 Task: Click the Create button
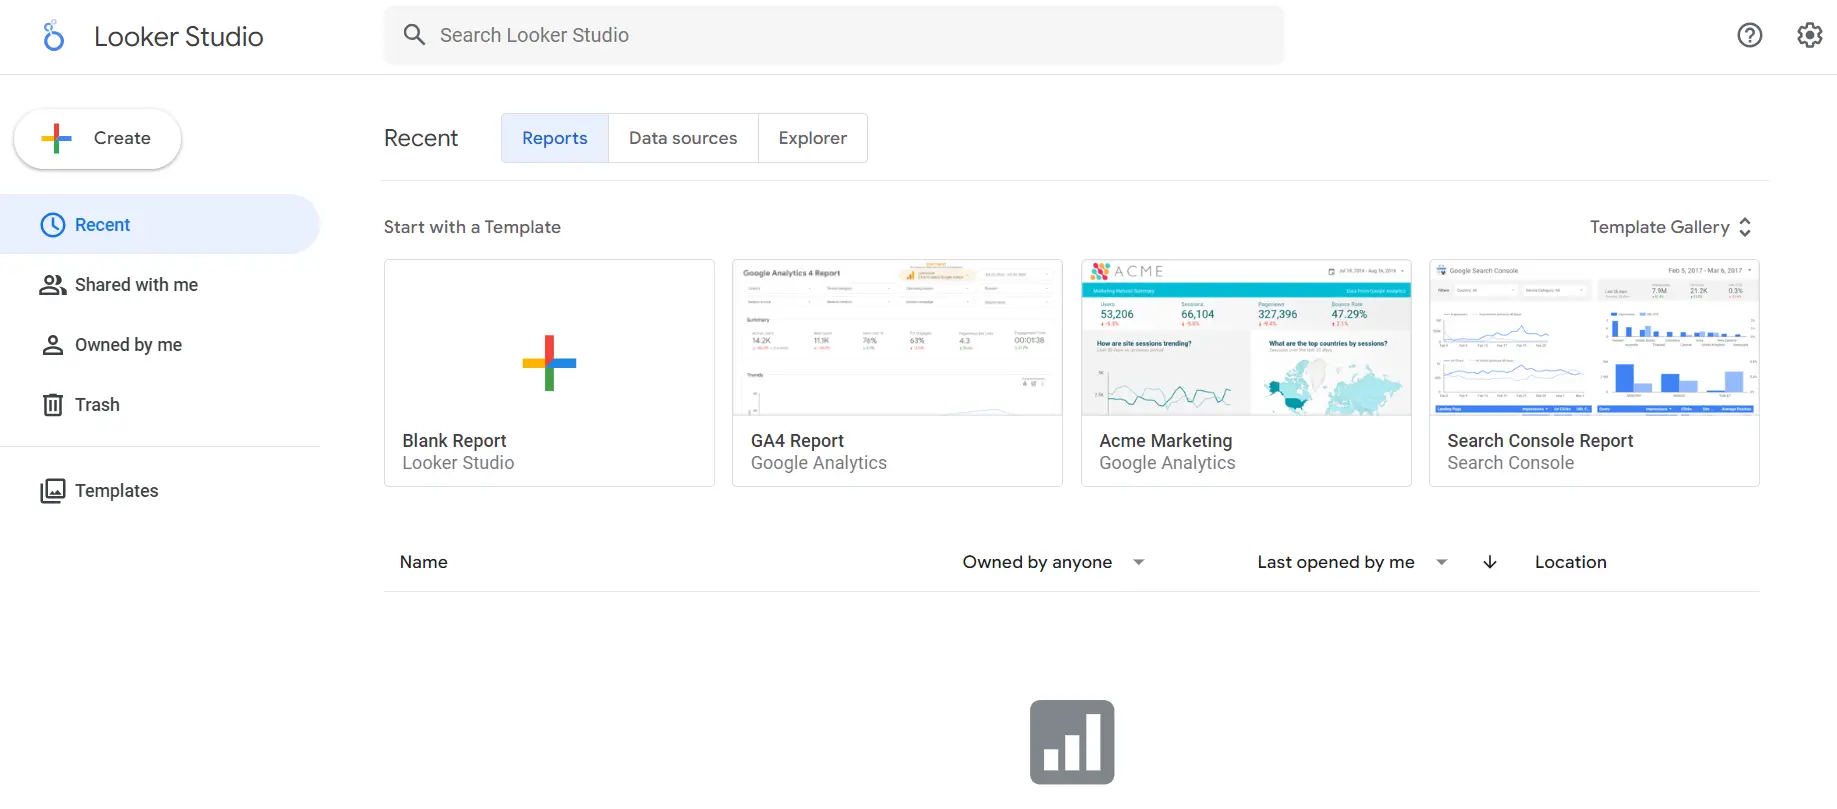pyautogui.click(x=98, y=138)
